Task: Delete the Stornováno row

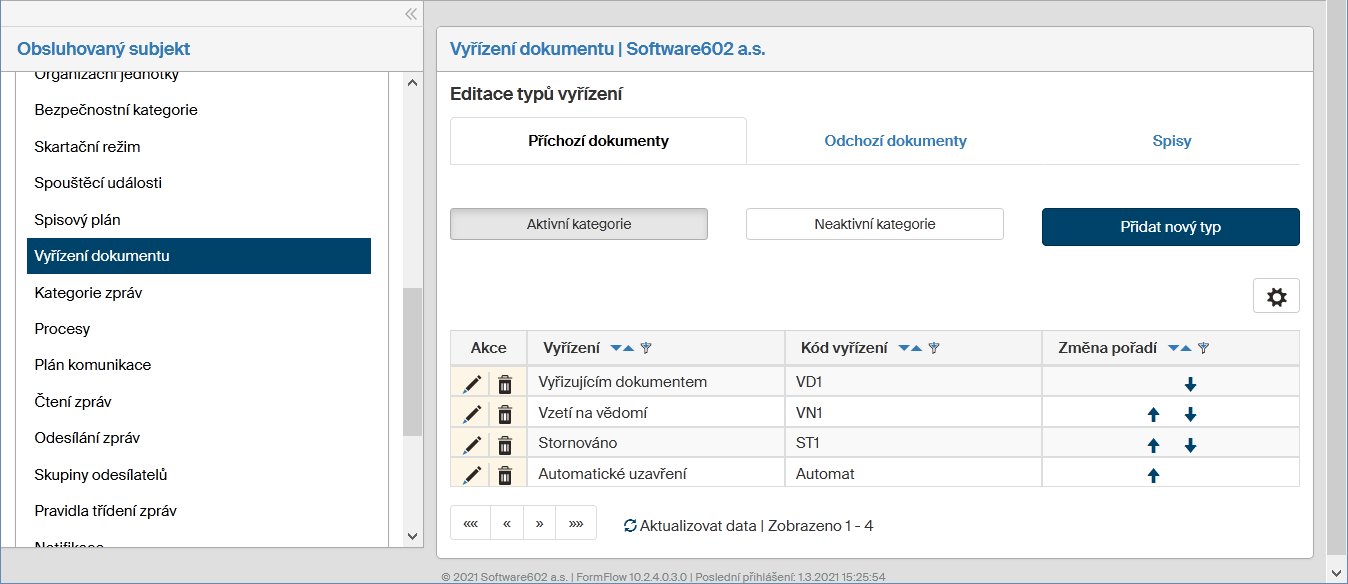Action: point(505,445)
